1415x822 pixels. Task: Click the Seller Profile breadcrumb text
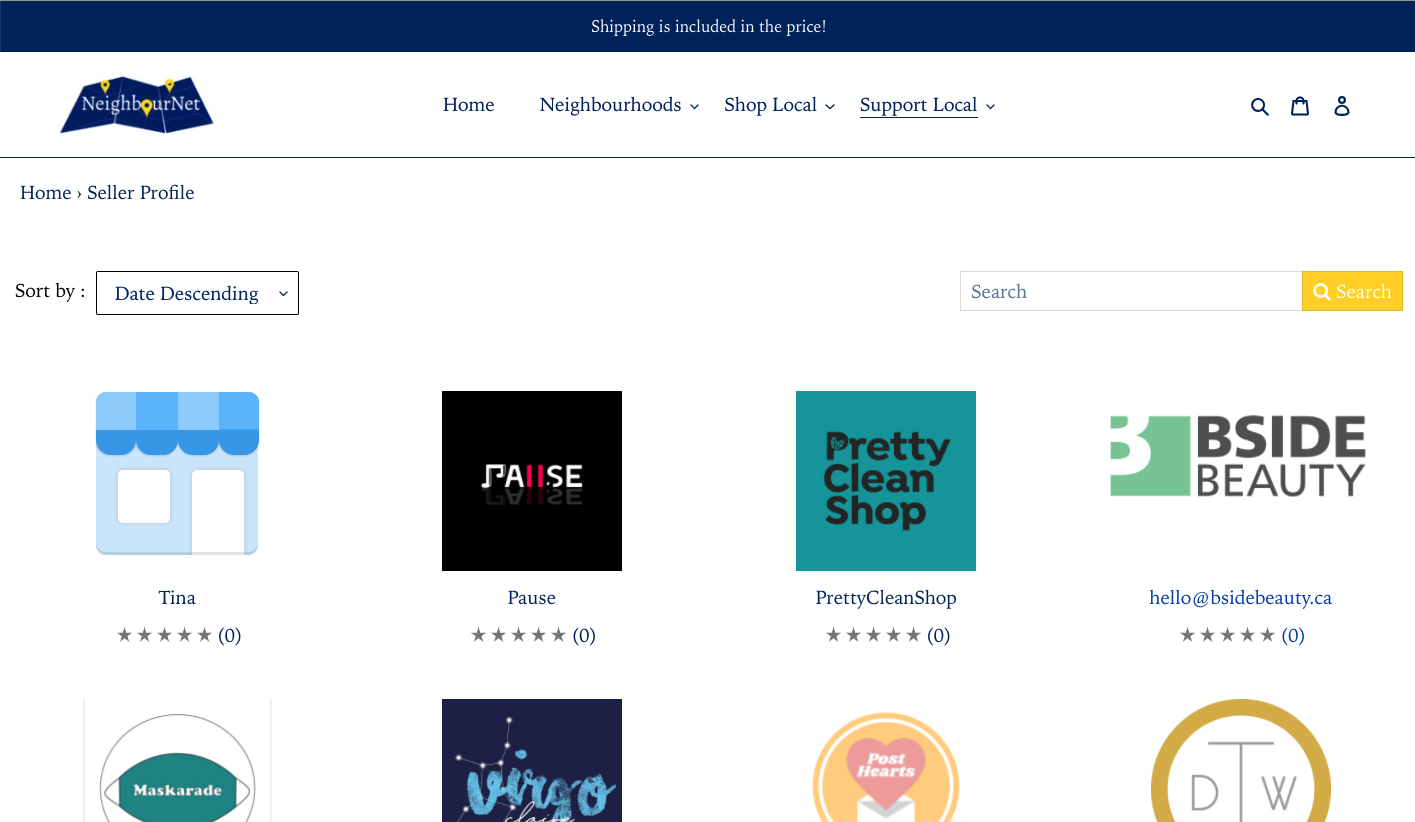[141, 193]
